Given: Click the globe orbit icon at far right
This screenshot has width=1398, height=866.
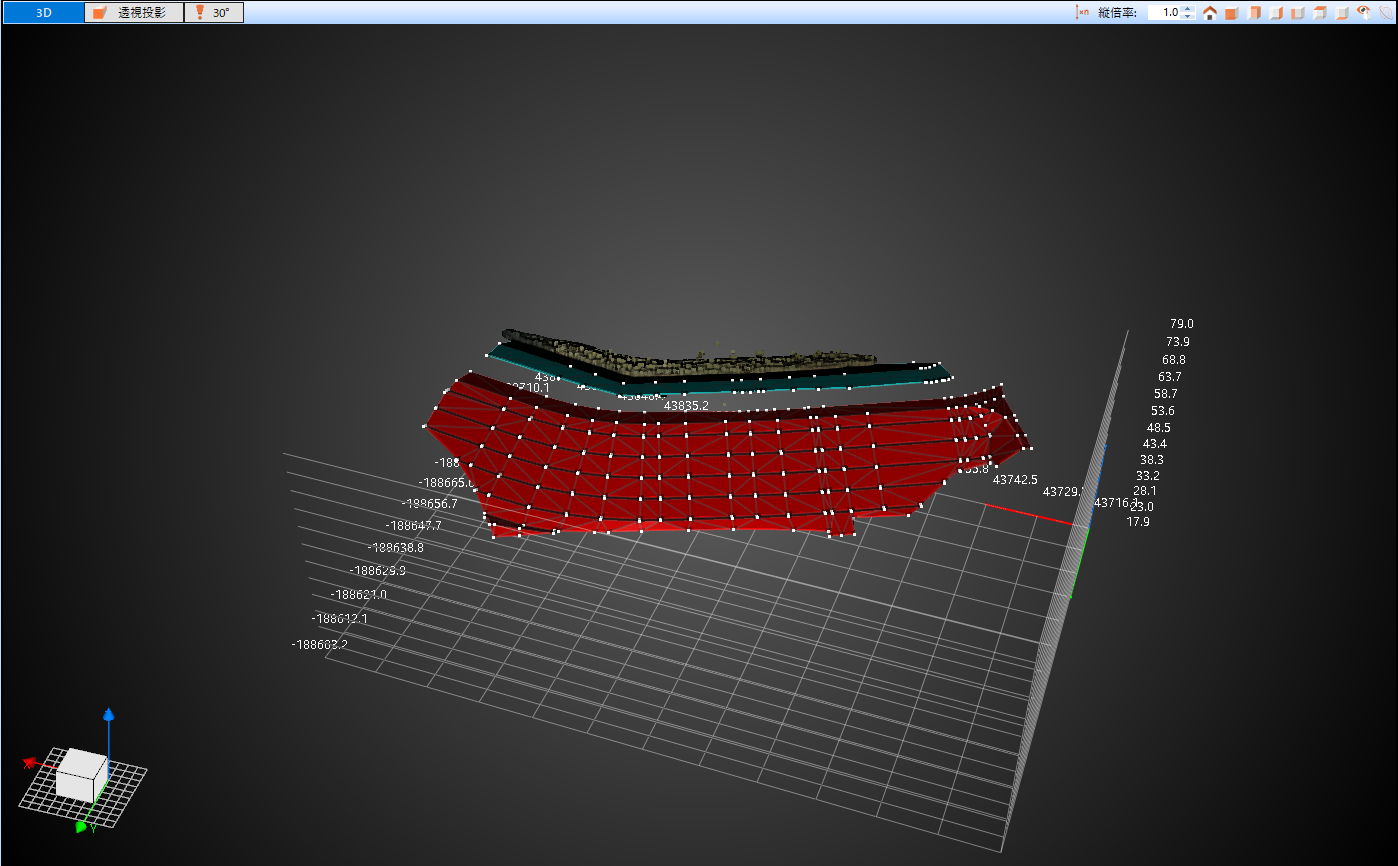Looking at the screenshot, I should (1385, 13).
